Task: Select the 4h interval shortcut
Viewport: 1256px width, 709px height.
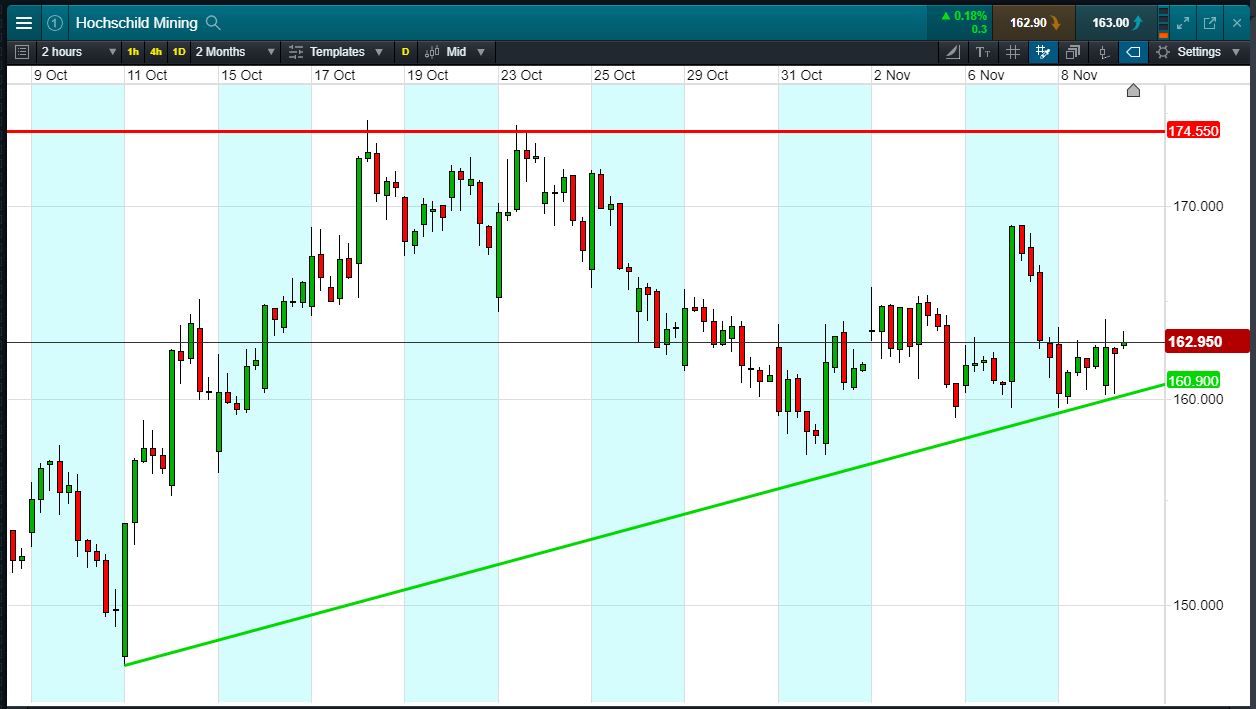Action: (x=156, y=52)
